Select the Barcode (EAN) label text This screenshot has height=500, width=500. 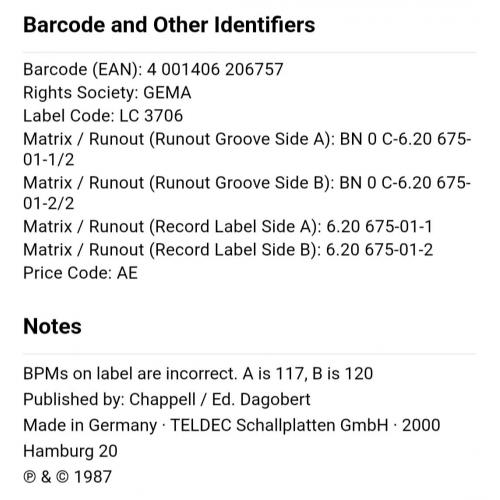pos(83,70)
